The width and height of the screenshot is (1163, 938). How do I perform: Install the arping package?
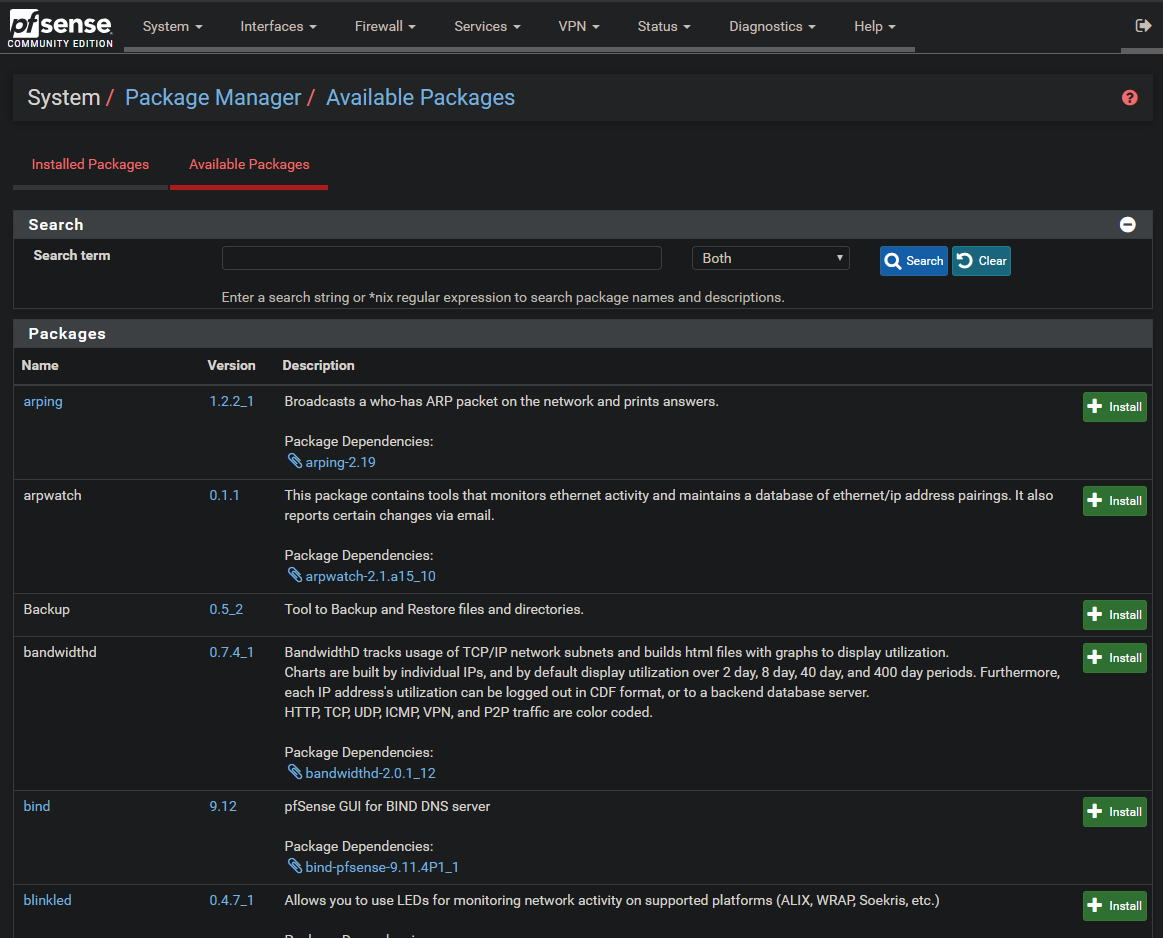click(x=1115, y=407)
